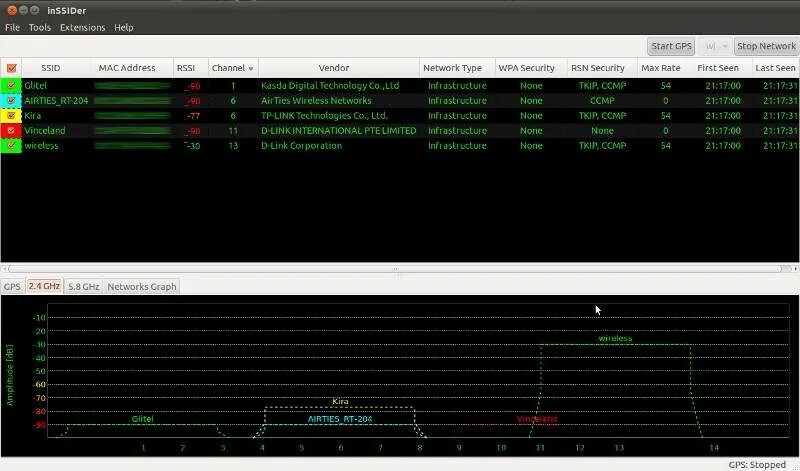The height and width of the screenshot is (471, 800).
Task: Sort by SSID column header
Action: point(51,68)
